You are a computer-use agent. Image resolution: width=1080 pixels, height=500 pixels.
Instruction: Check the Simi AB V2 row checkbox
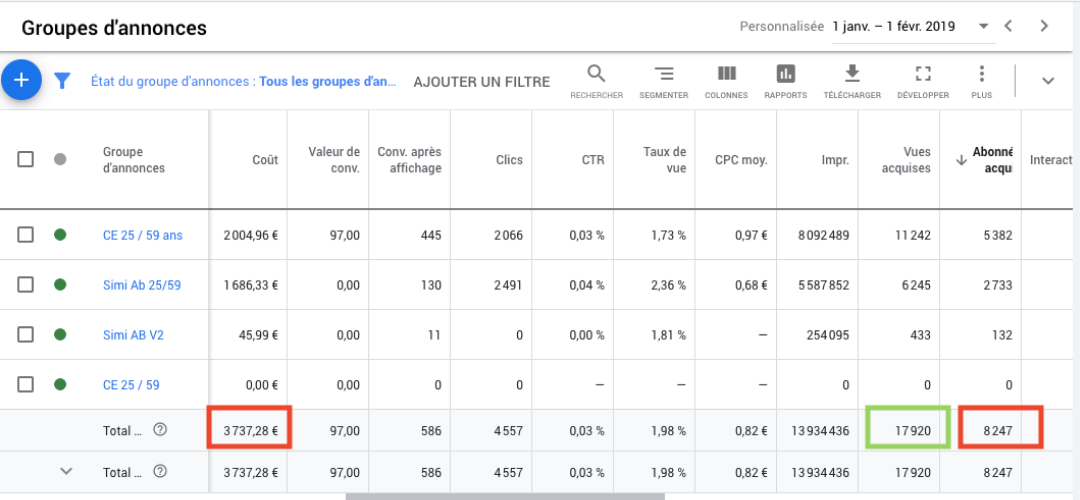26,335
